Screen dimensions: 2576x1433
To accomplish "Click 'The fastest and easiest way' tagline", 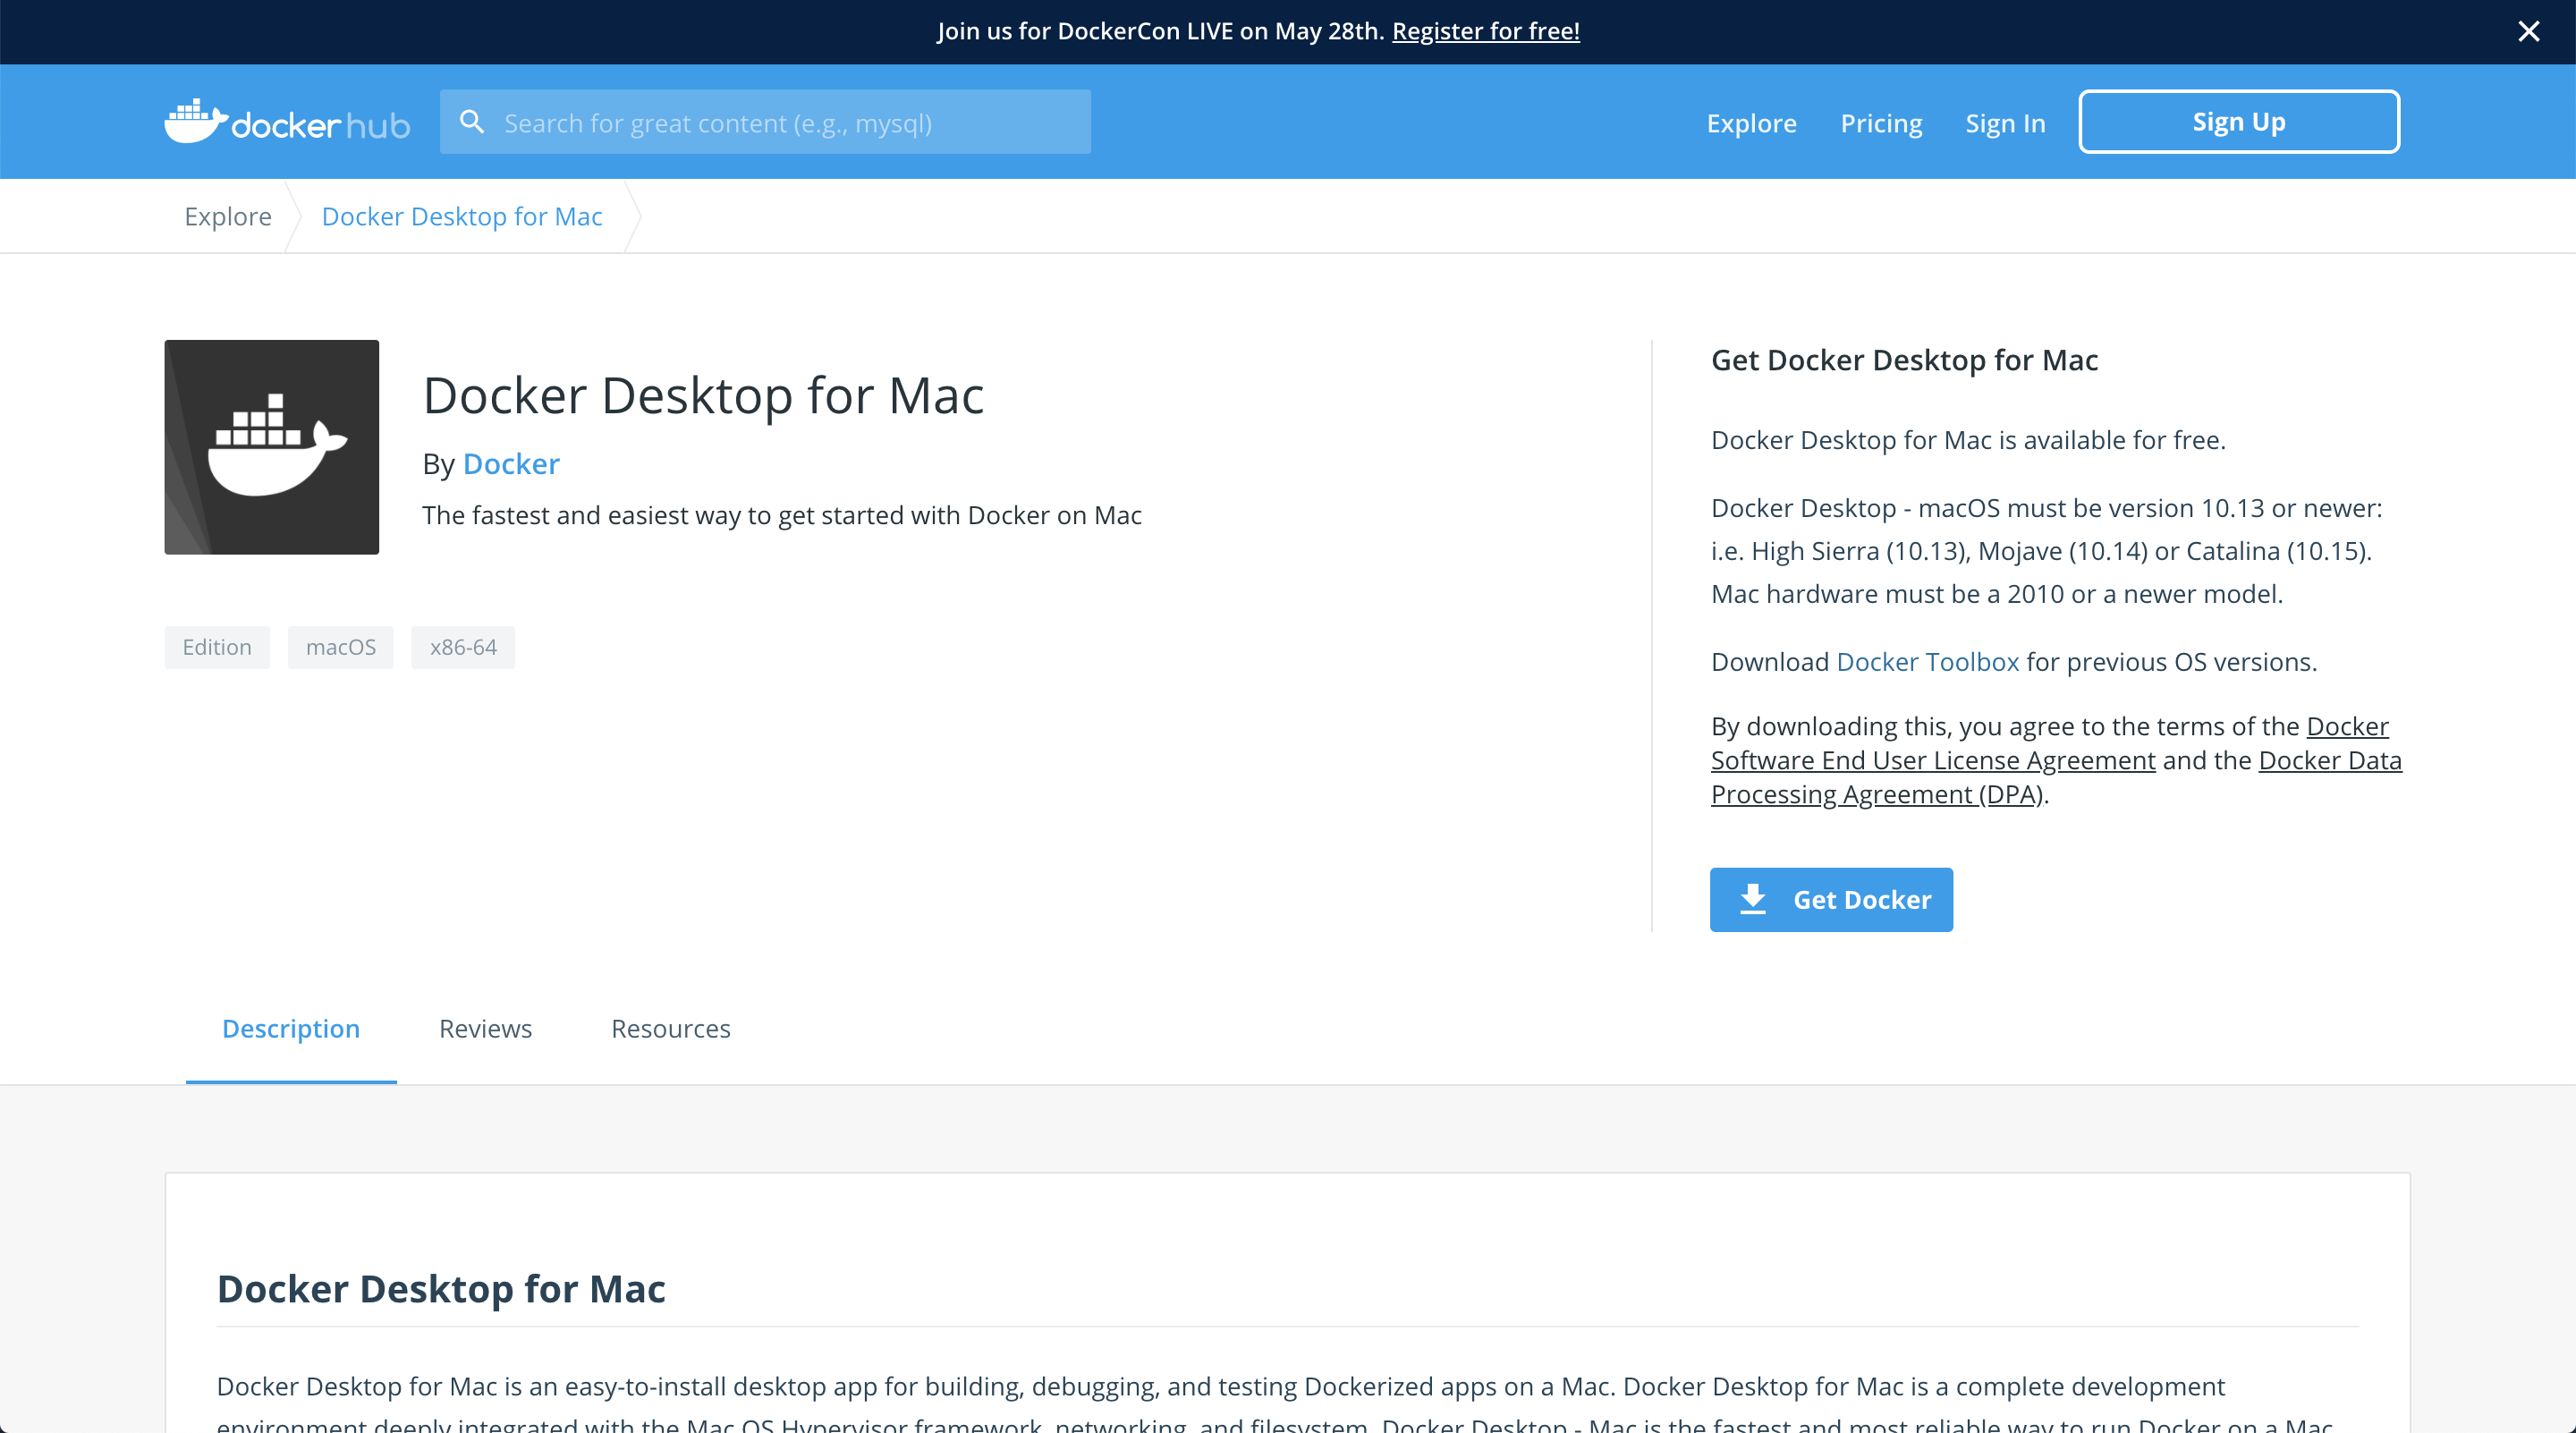I will (x=782, y=515).
